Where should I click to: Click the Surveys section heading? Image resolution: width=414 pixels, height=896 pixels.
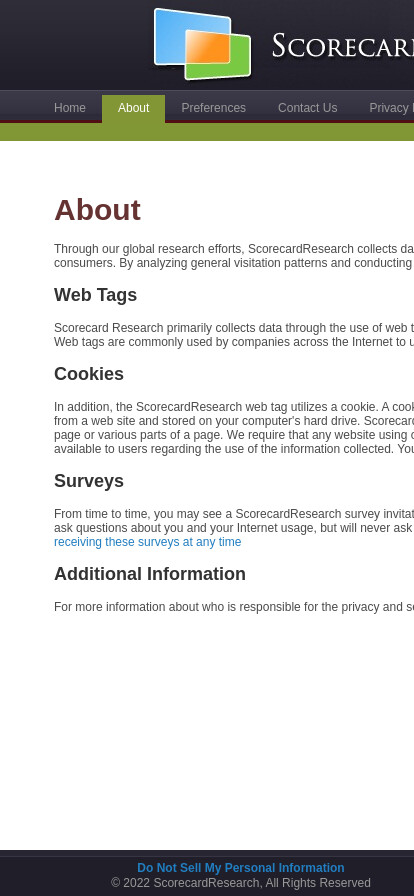(89, 481)
